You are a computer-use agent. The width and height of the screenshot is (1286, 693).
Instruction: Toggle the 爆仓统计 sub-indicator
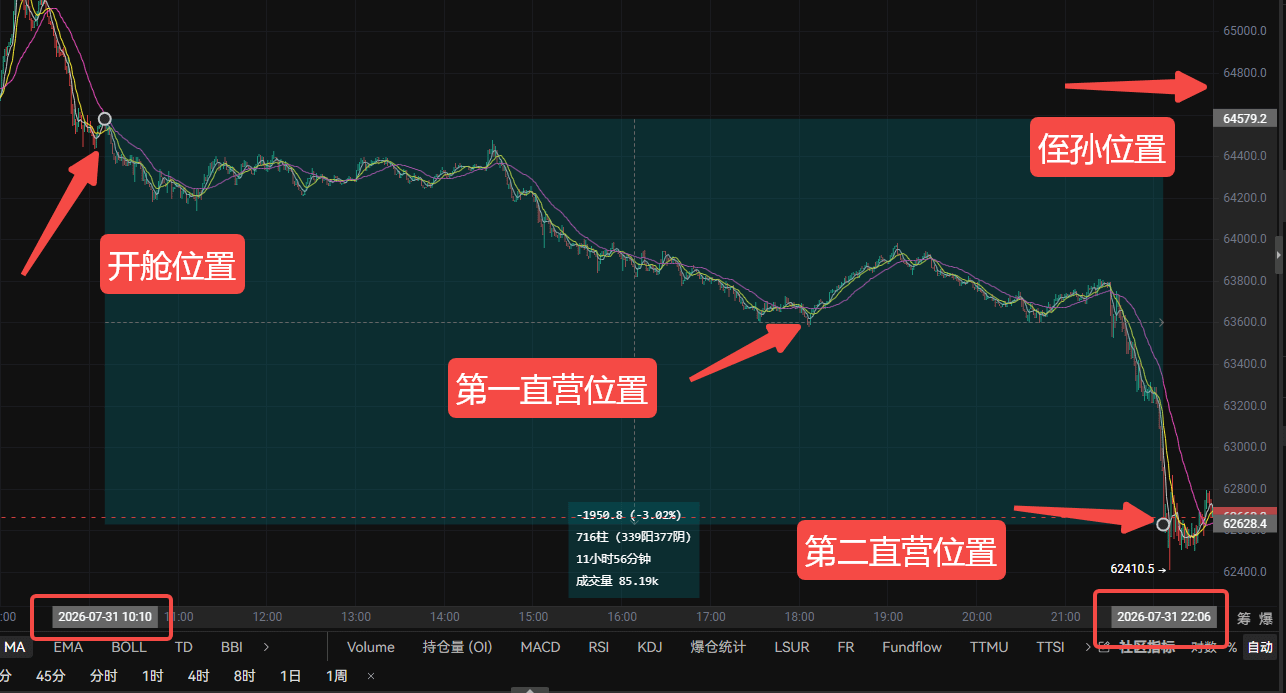(x=718, y=647)
